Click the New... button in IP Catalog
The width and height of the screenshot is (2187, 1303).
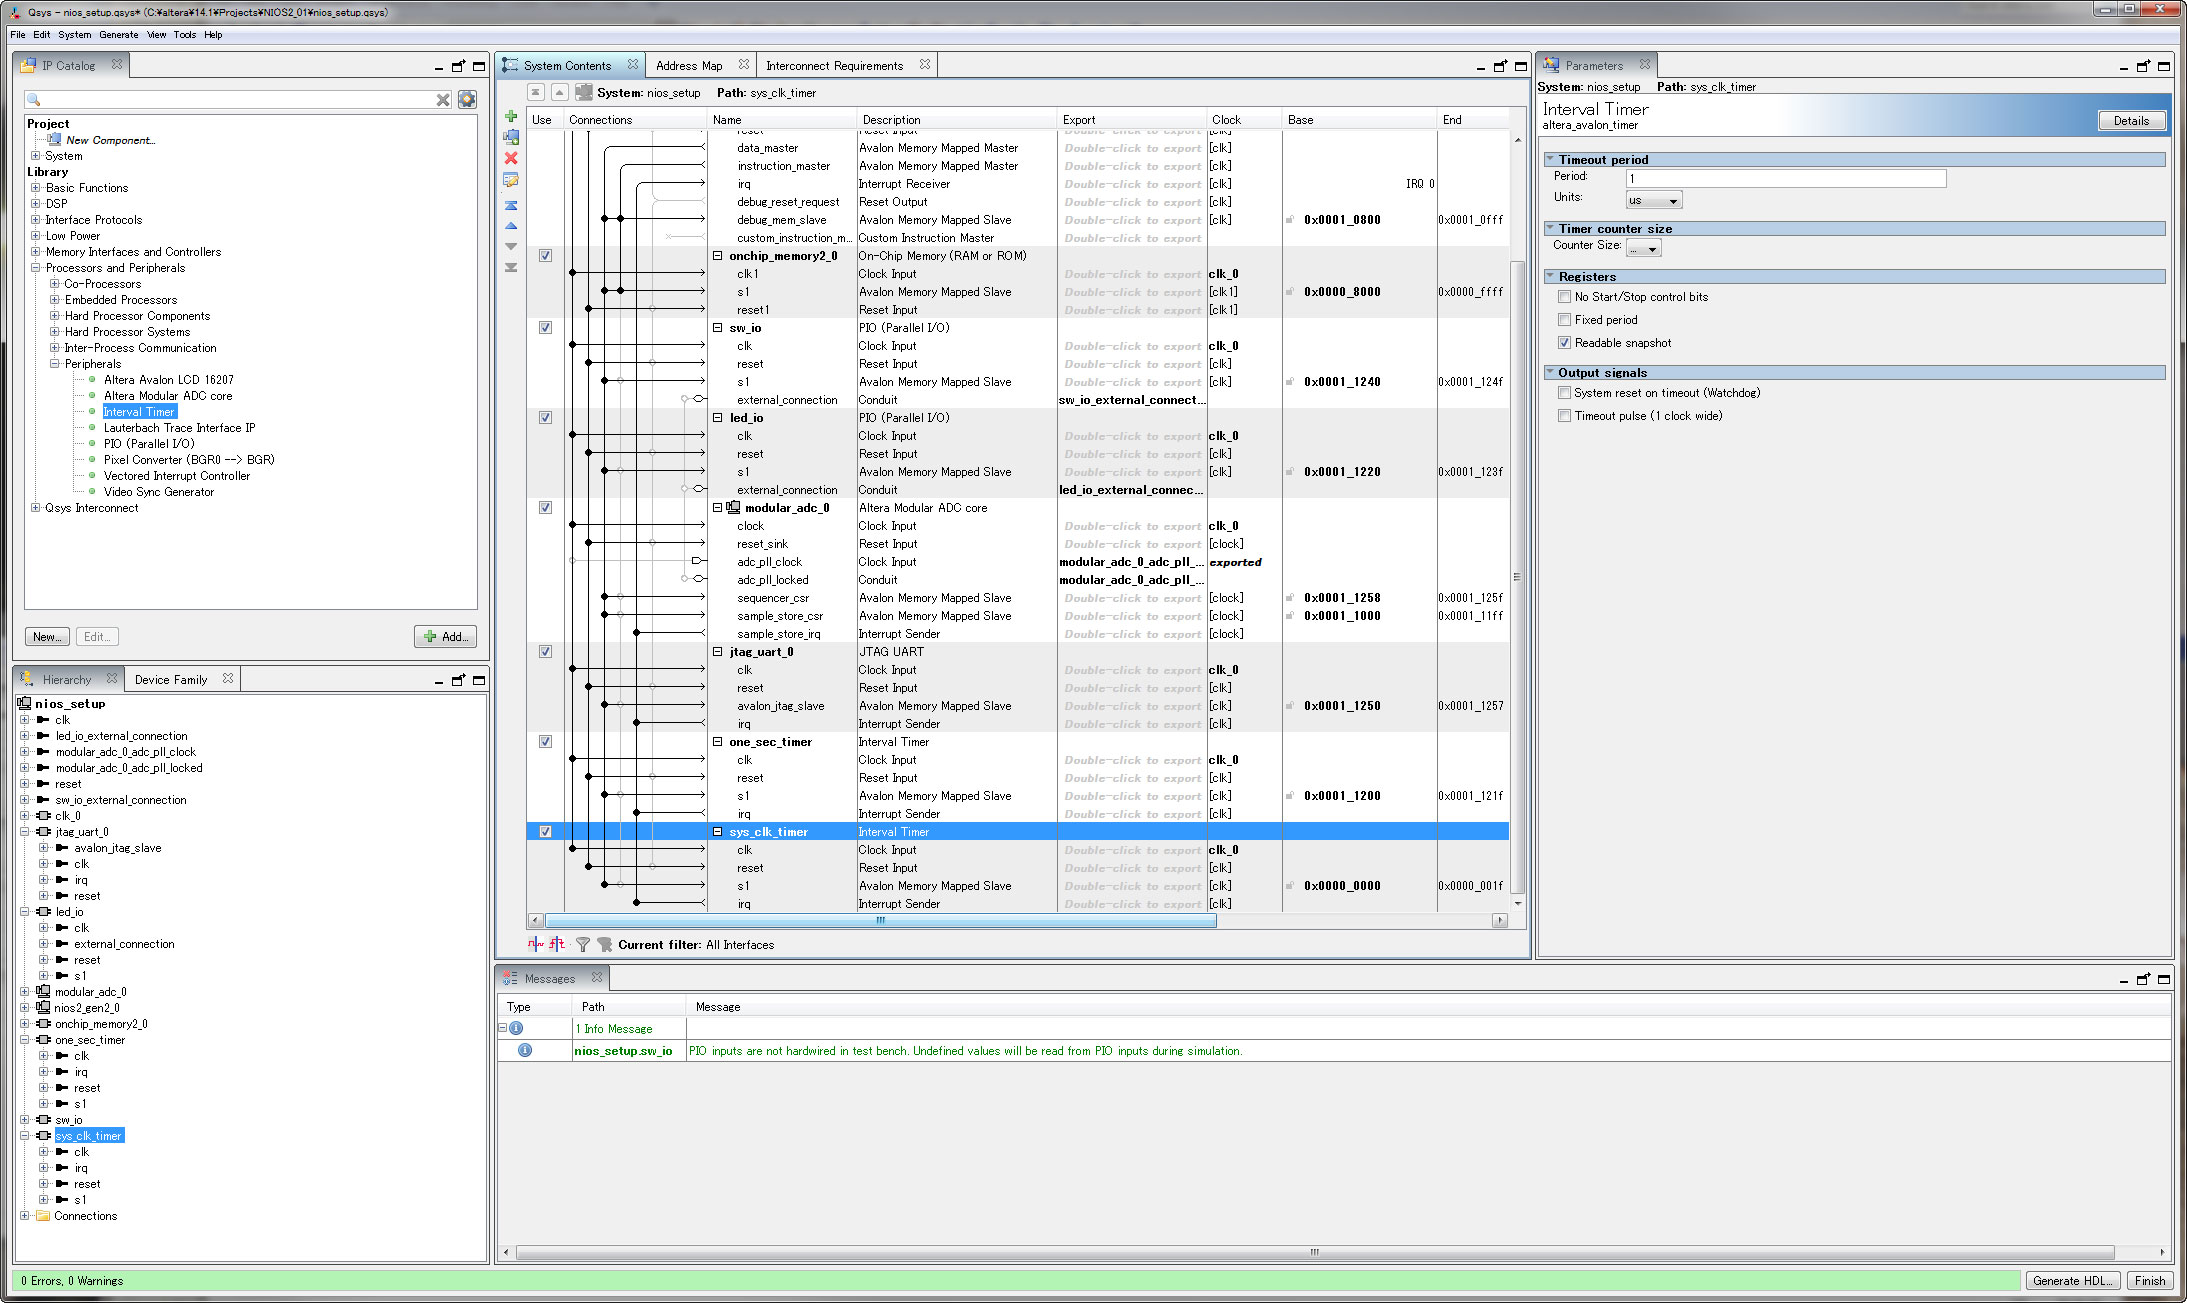tap(47, 637)
